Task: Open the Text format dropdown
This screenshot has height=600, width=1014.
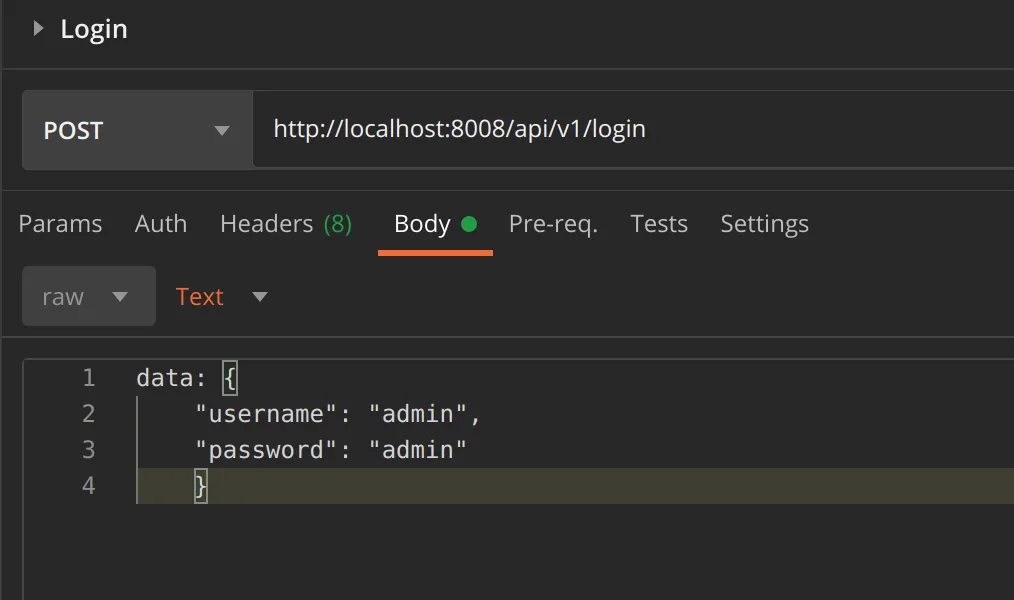Action: click(x=222, y=297)
